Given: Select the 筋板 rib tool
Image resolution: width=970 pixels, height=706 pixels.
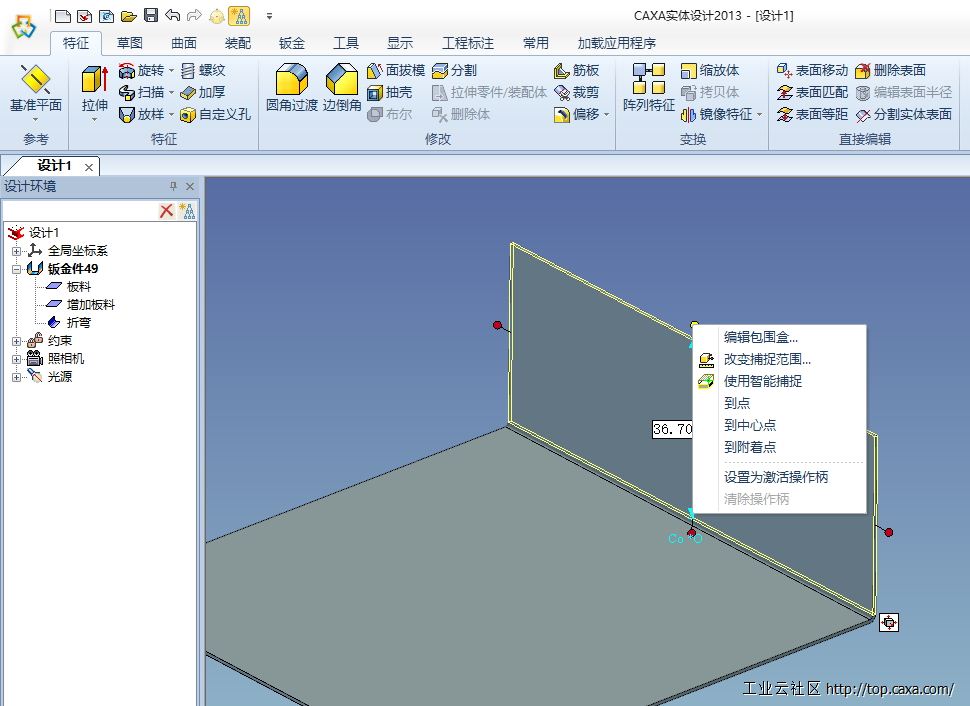Looking at the screenshot, I should click(x=576, y=70).
